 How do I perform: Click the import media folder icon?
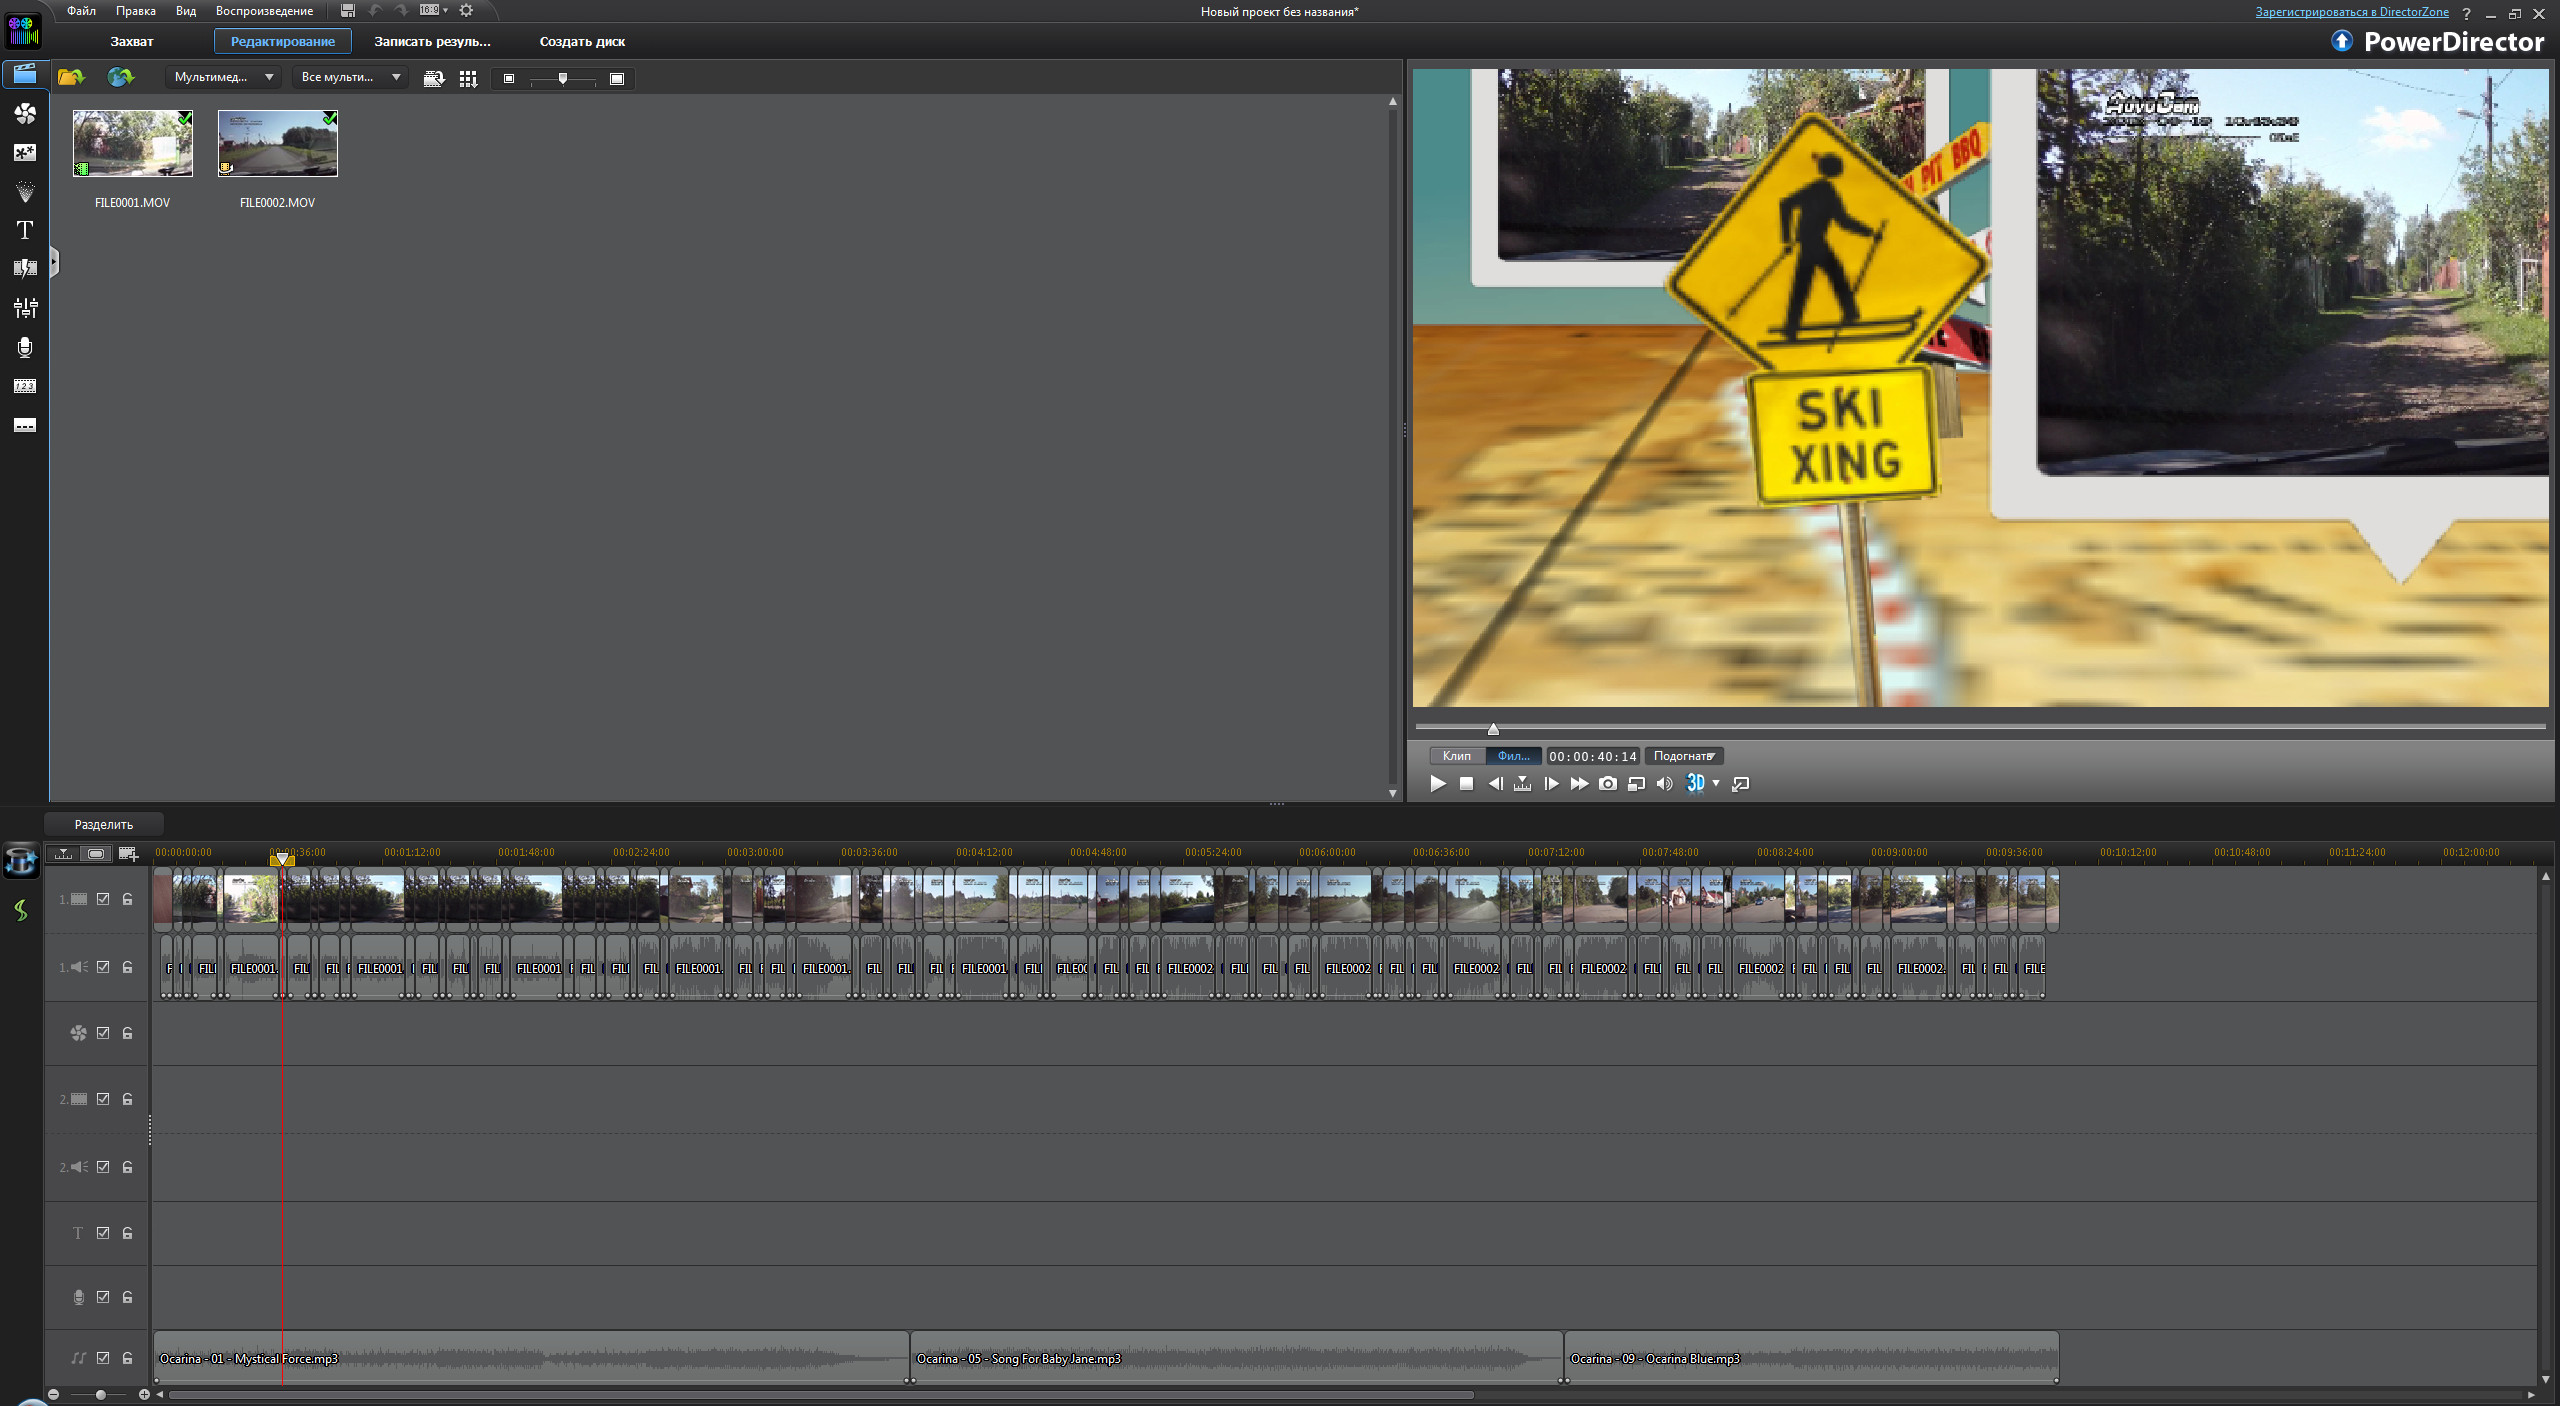point(71,77)
